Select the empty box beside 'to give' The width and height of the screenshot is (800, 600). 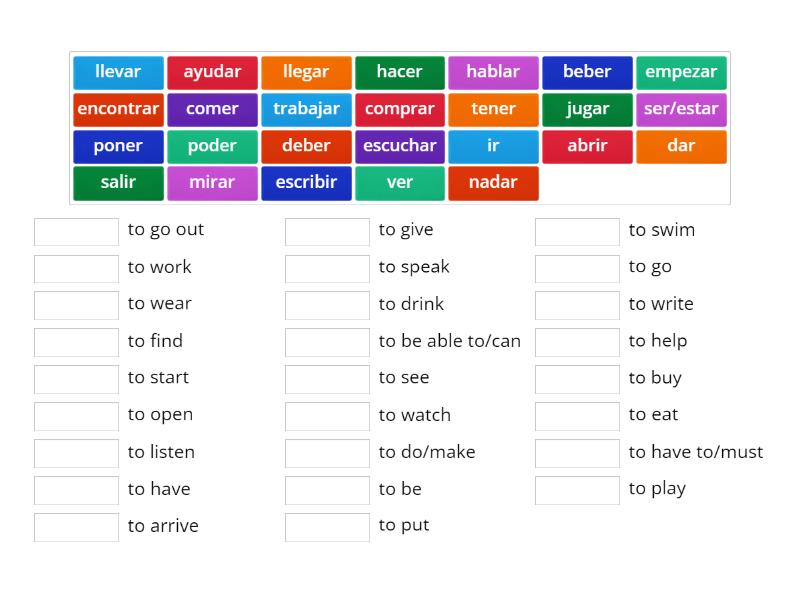point(327,230)
